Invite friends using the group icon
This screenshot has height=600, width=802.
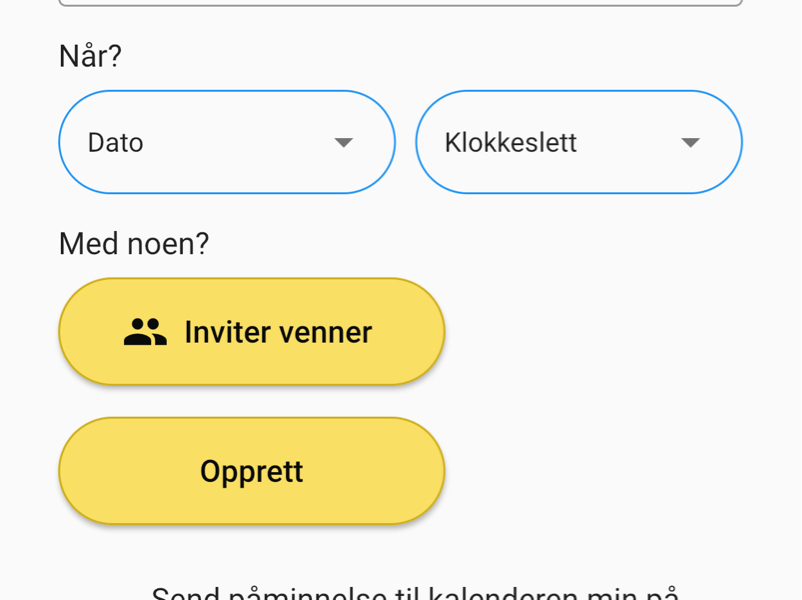click(x=145, y=332)
